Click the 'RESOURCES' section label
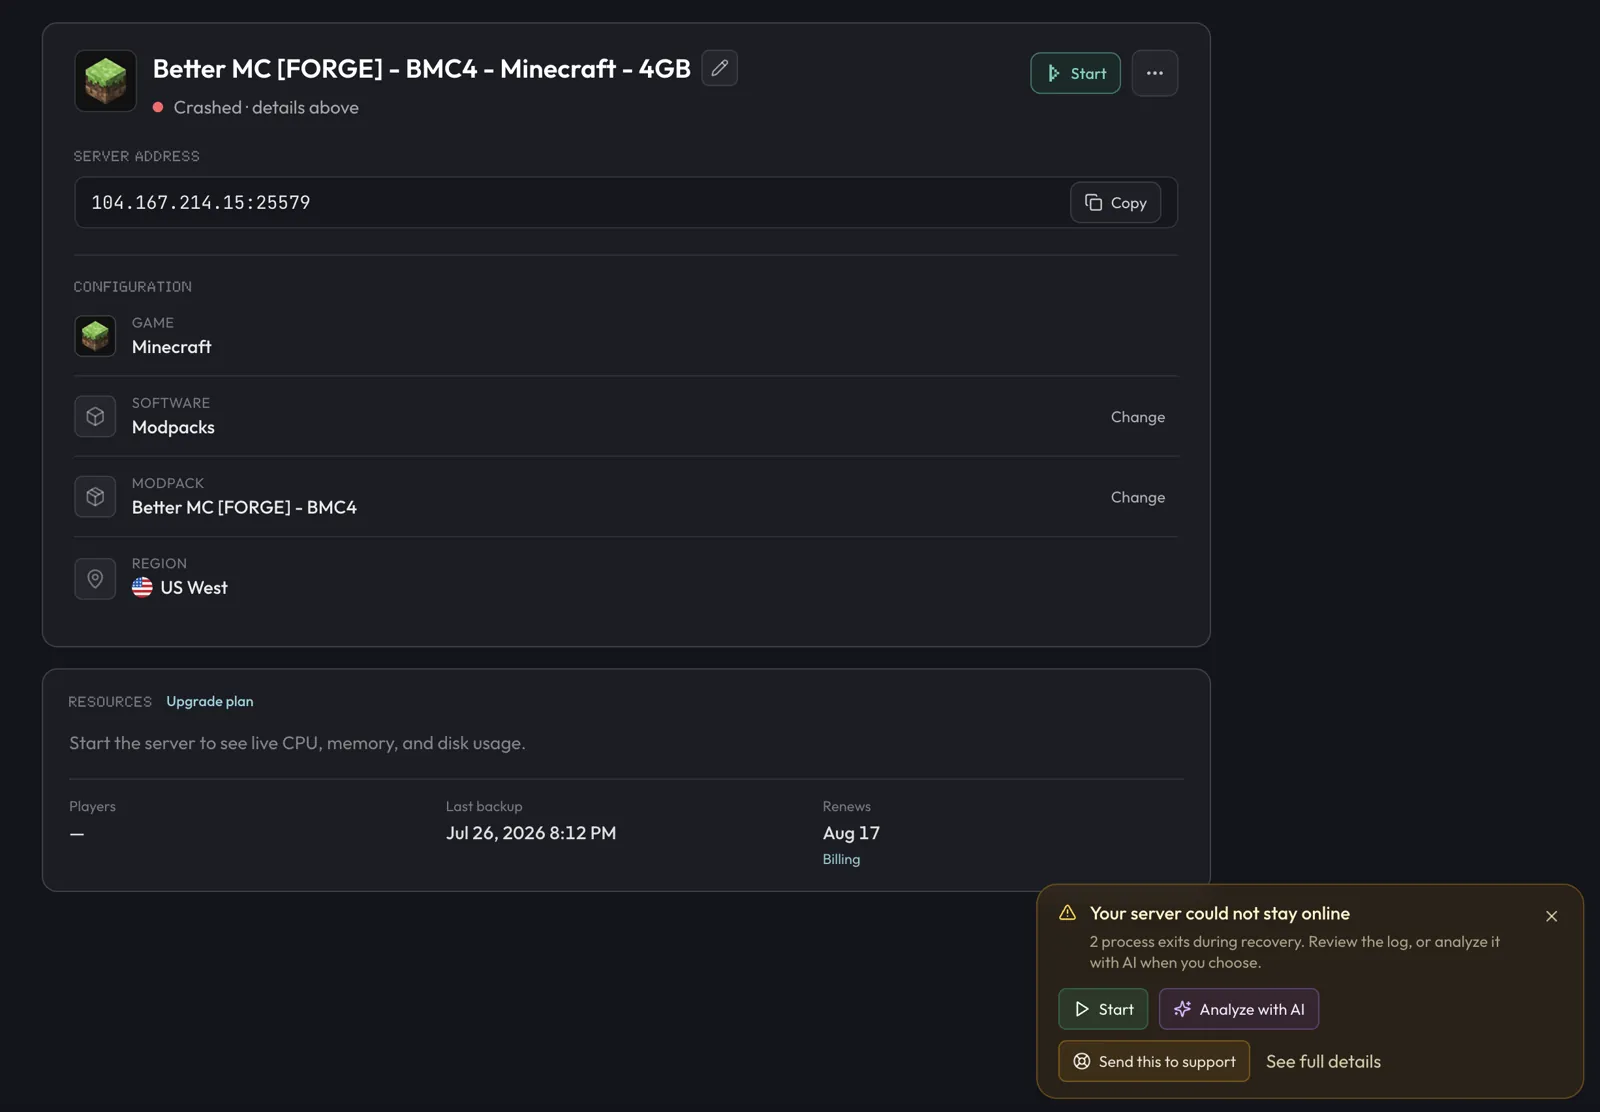The image size is (1600, 1112). click(110, 702)
